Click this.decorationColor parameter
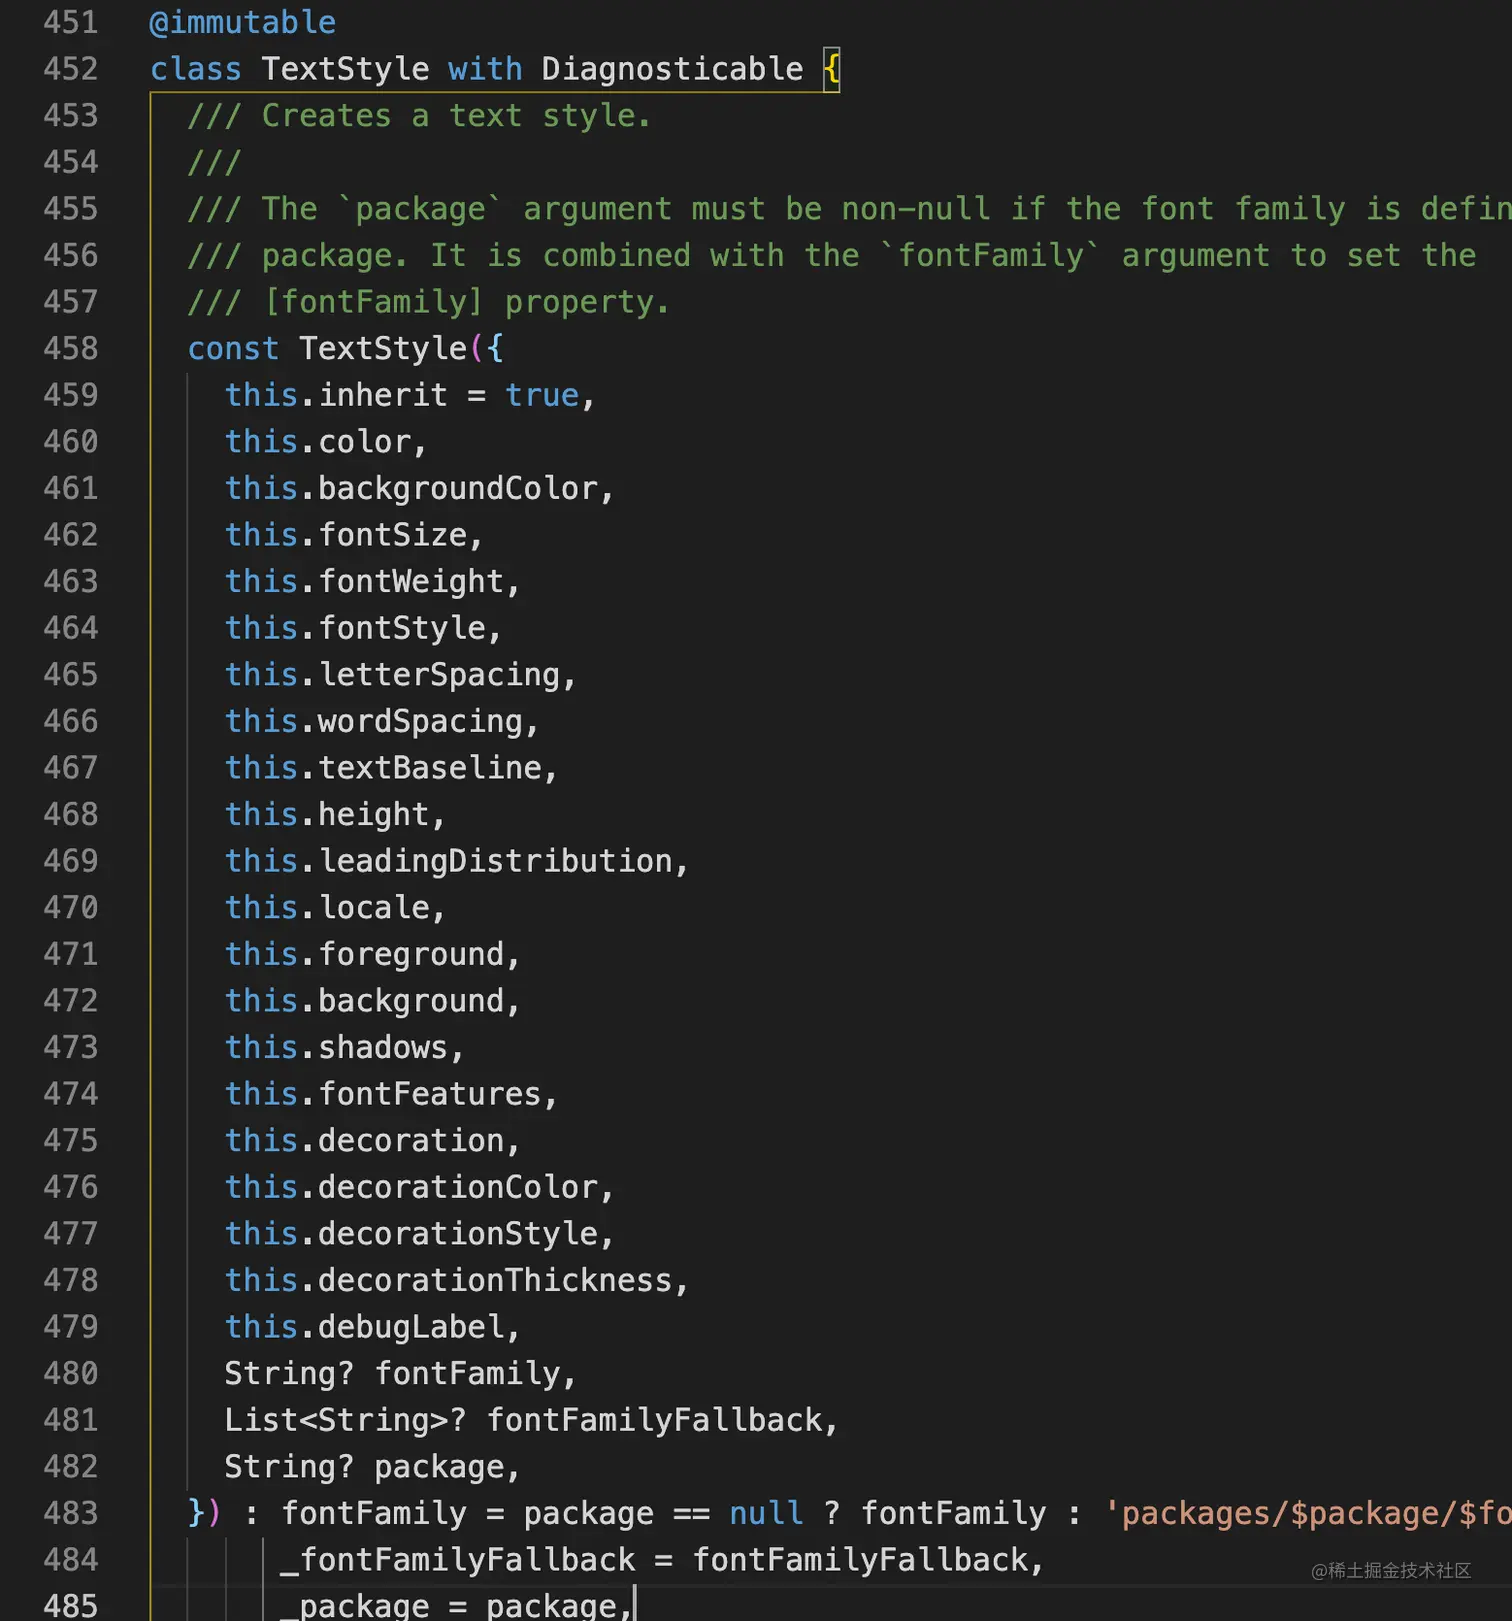 pyautogui.click(x=411, y=1187)
